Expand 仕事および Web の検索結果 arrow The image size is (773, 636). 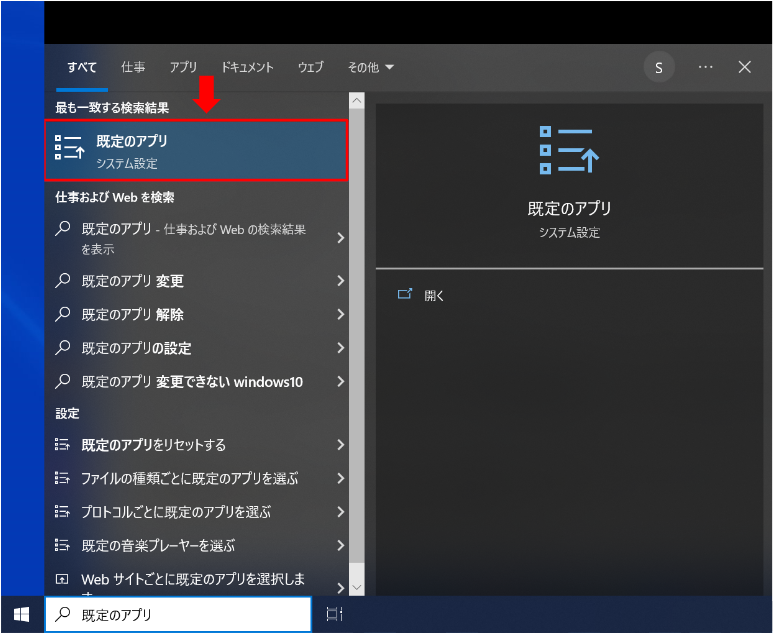click(340, 238)
